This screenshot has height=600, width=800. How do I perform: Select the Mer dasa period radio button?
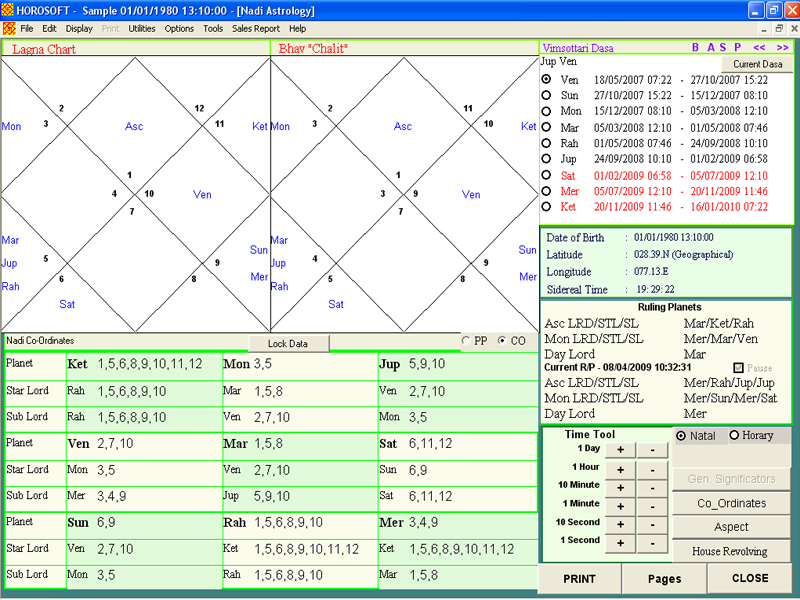point(546,191)
